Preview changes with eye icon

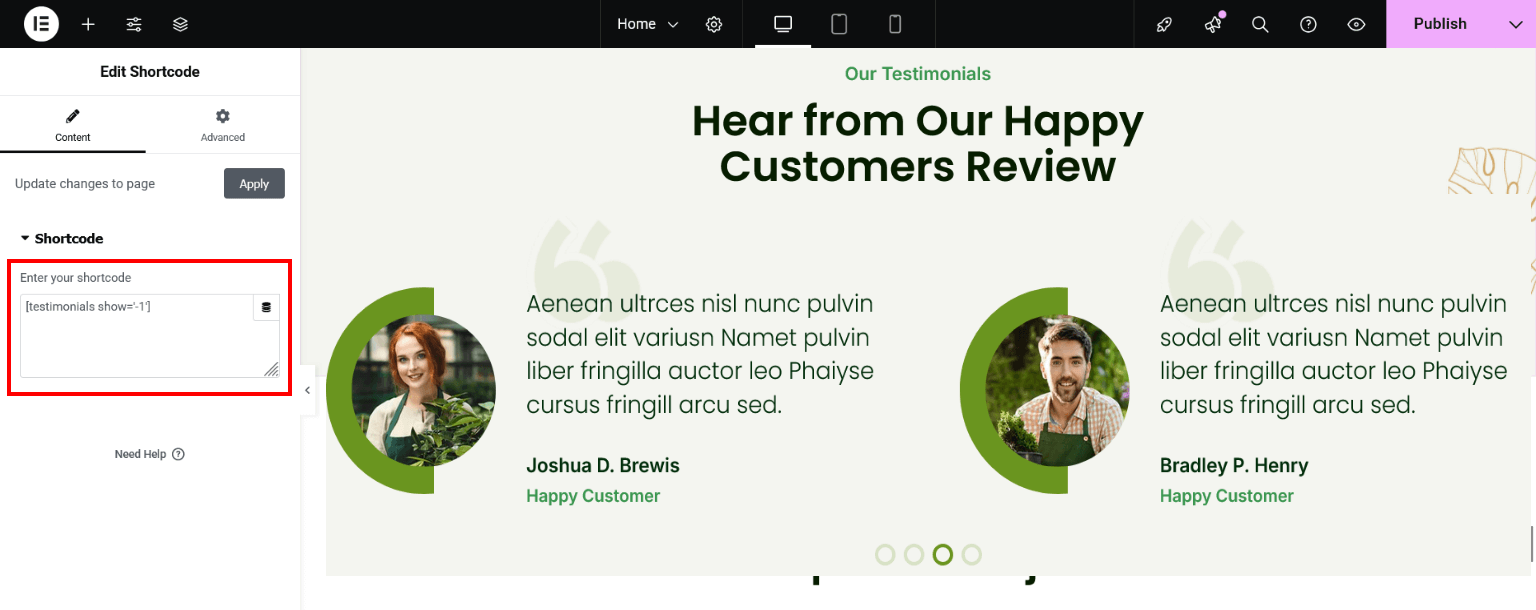[x=1356, y=24]
